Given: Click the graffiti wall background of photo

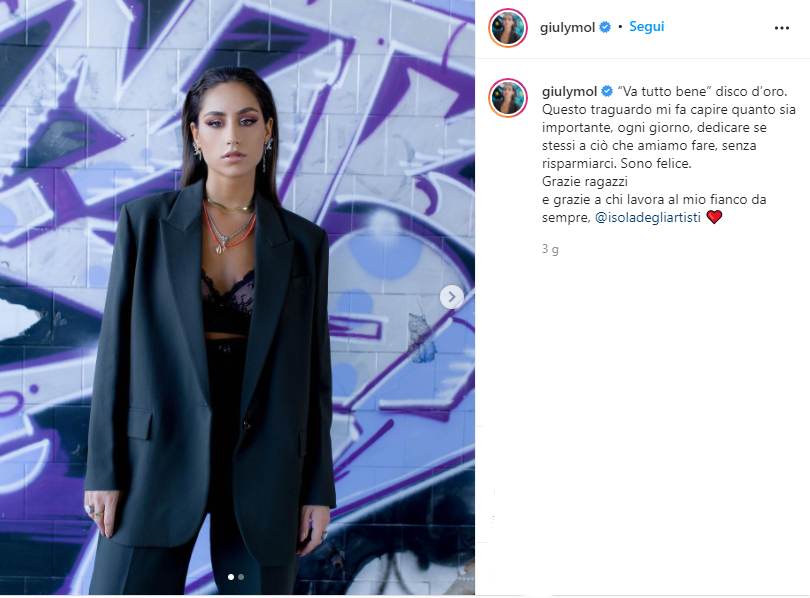Looking at the screenshot, I should coord(398,155).
